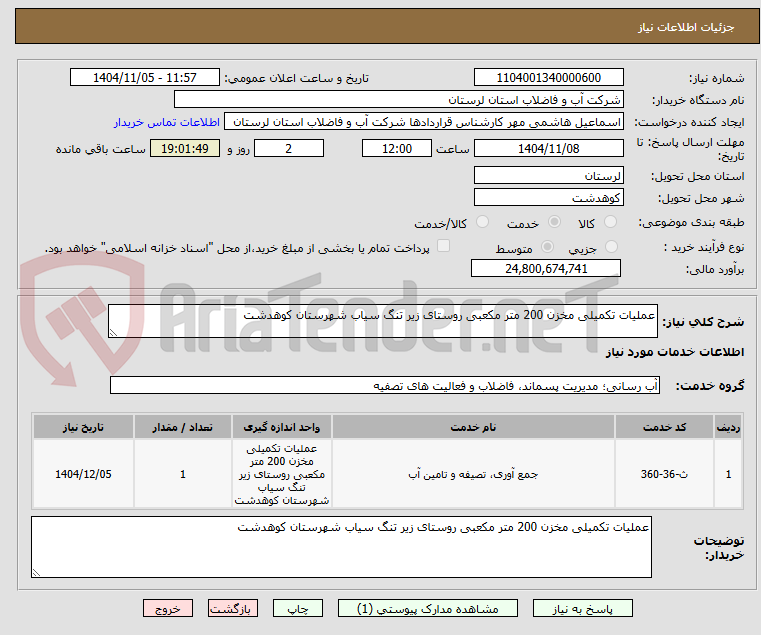Click the ردیف column header
Image resolution: width=761 pixels, height=635 pixels.
point(728,427)
